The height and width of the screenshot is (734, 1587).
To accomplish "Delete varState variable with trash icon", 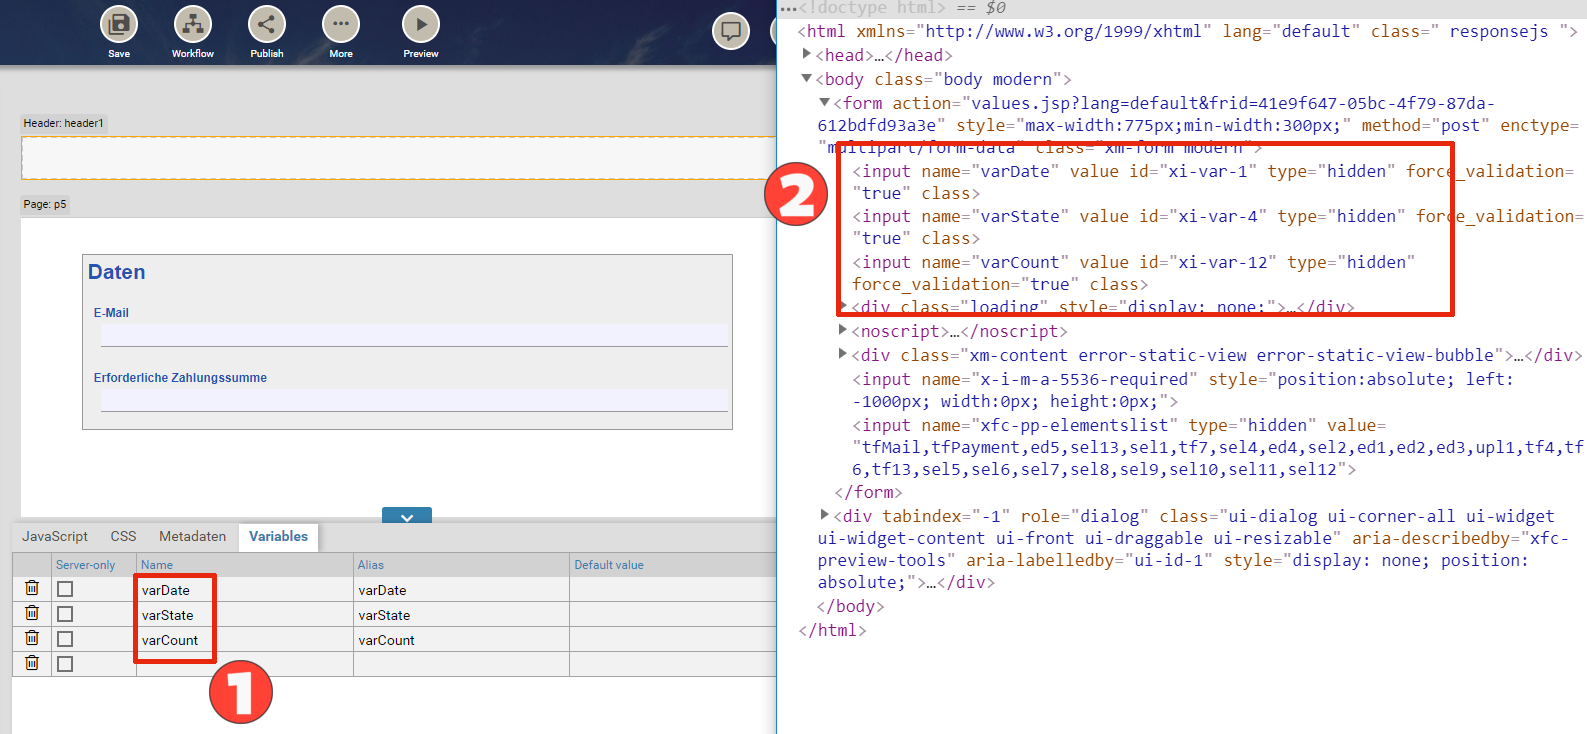I will (32, 613).
